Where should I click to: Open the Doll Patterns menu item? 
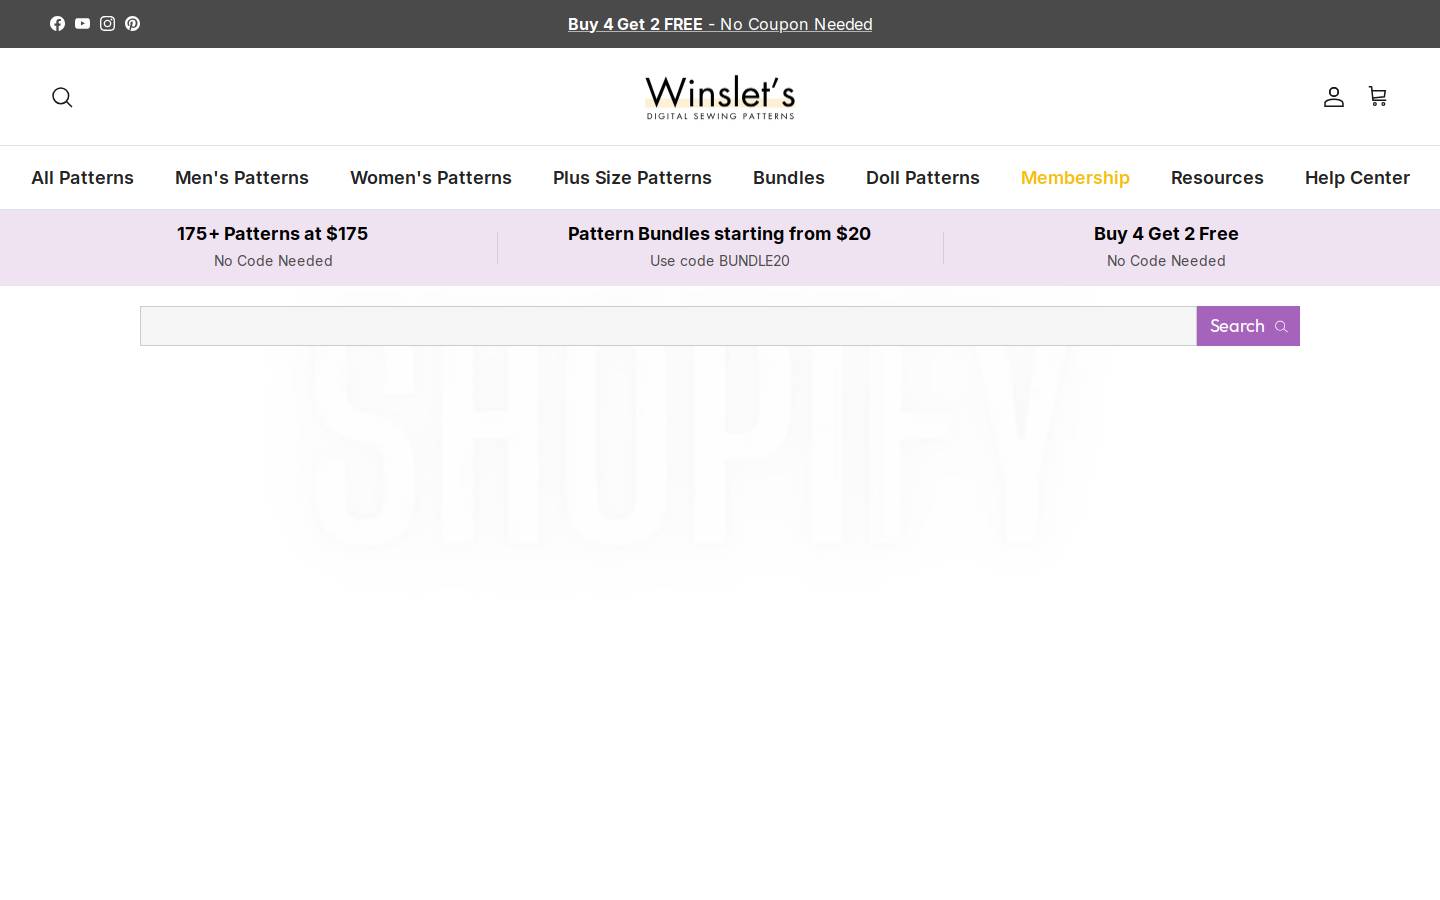pyautogui.click(x=923, y=178)
